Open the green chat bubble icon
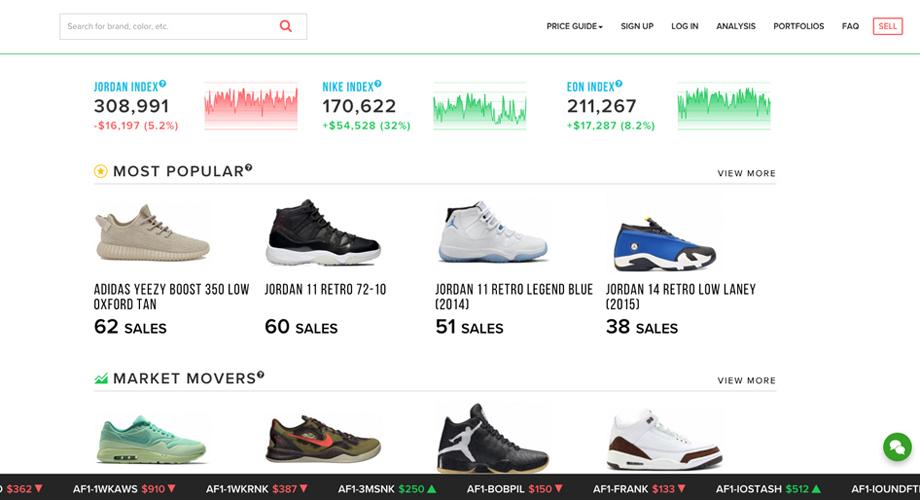This screenshot has width=920, height=500. (897, 447)
